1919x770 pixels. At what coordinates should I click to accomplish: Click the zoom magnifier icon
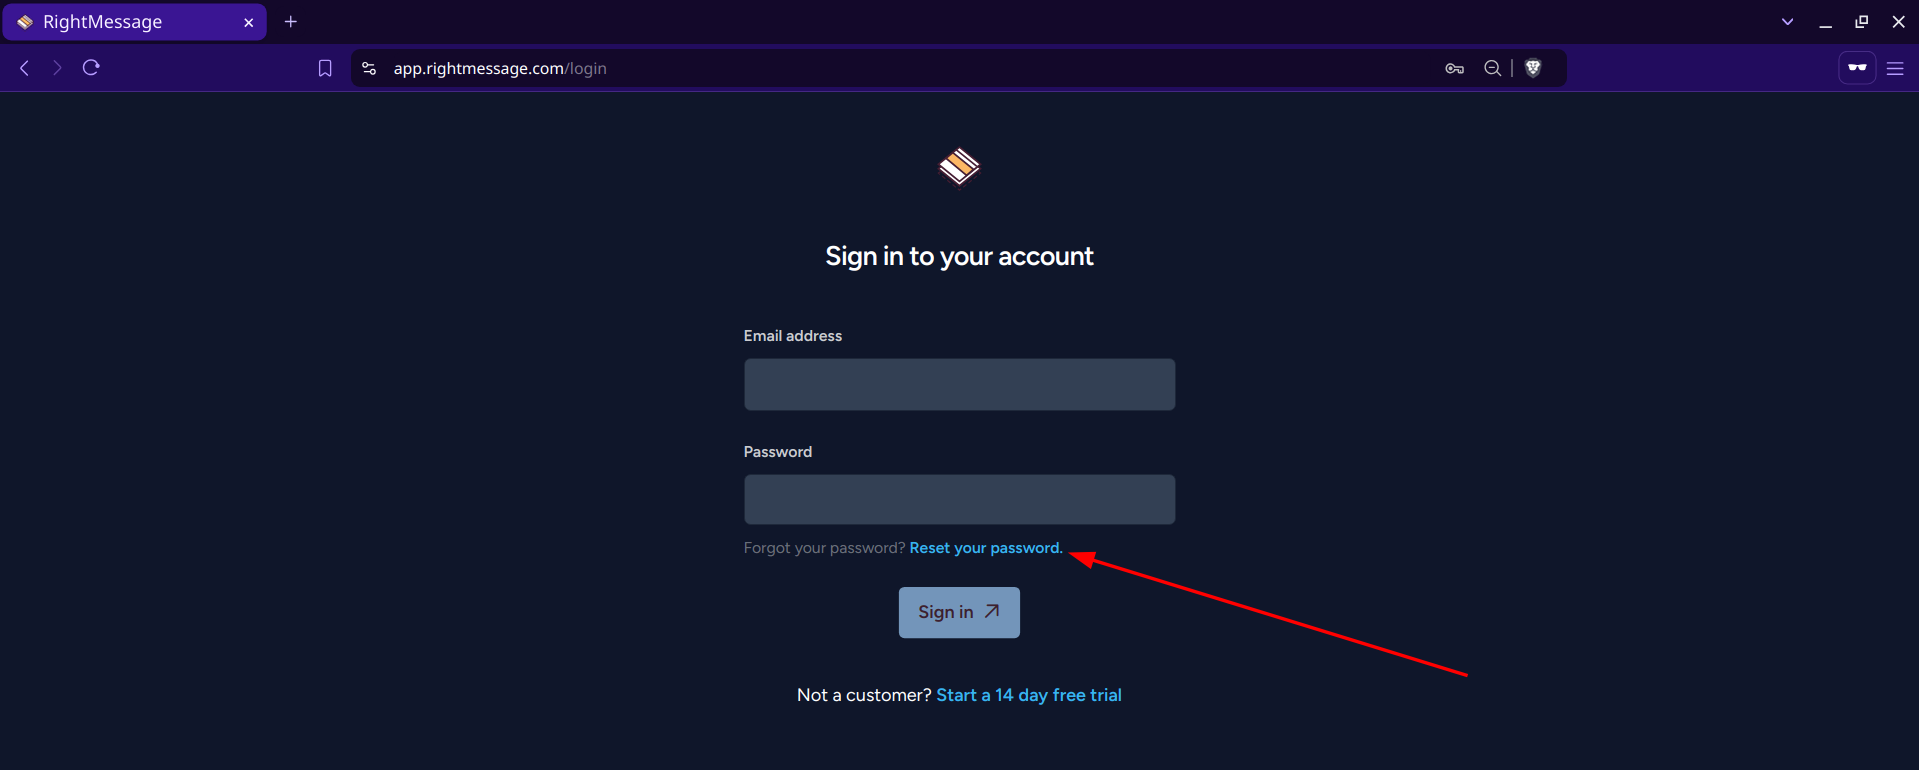(1492, 68)
